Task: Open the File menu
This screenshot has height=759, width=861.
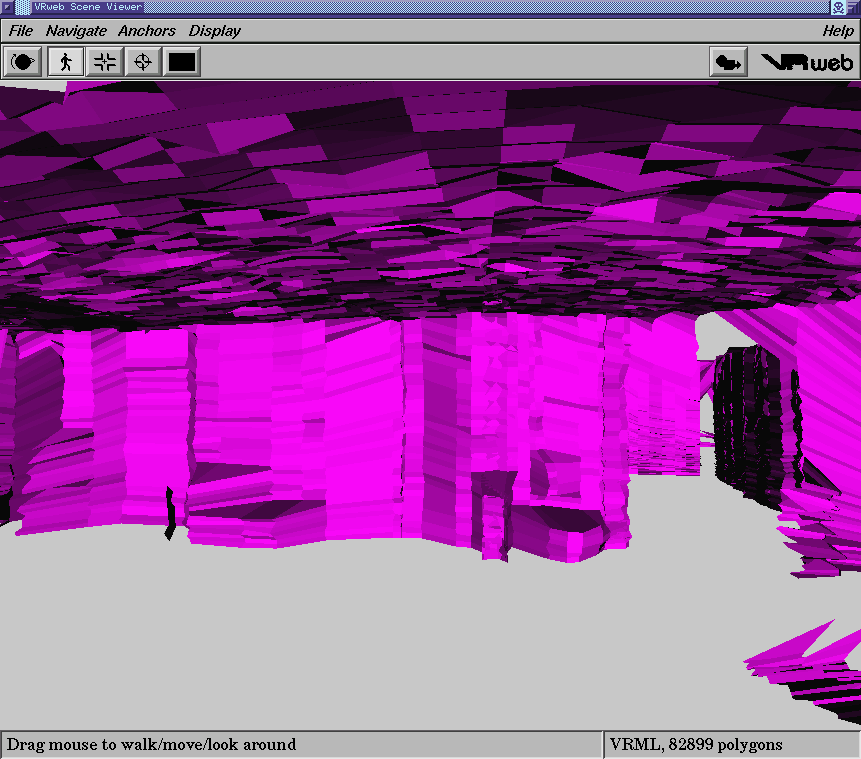Action: 20,31
